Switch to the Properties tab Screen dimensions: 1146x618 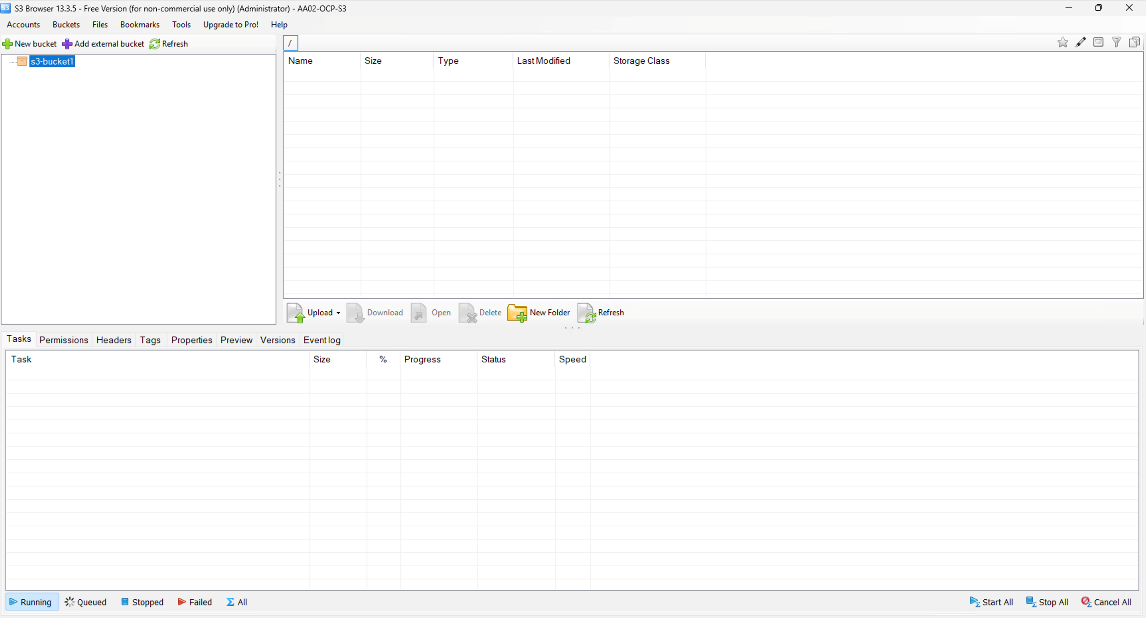coord(191,340)
